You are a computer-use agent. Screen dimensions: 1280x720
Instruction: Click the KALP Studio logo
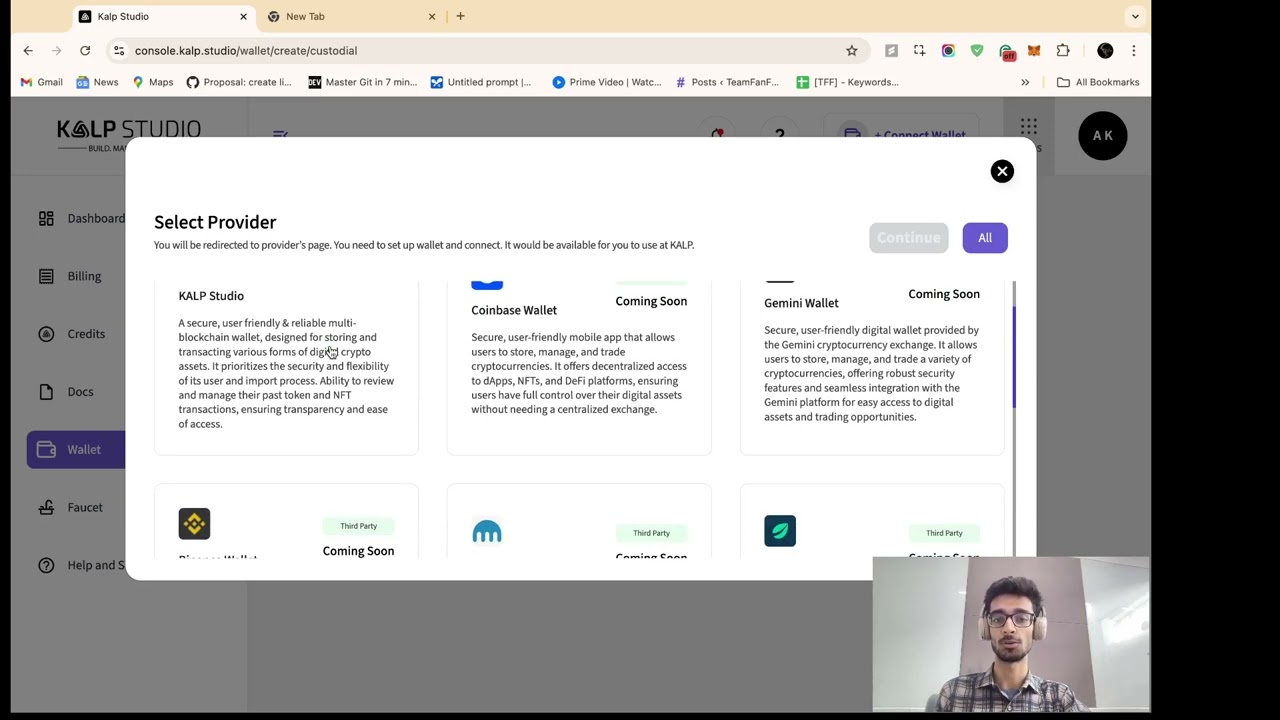point(129,135)
